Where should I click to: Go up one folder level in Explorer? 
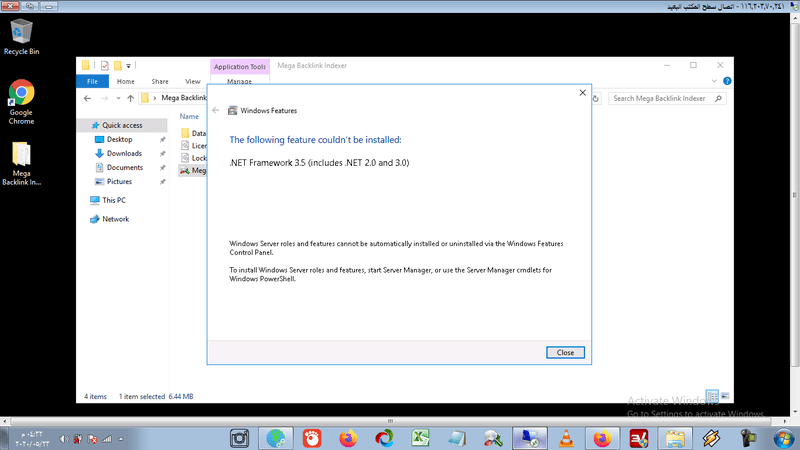pyautogui.click(x=131, y=98)
